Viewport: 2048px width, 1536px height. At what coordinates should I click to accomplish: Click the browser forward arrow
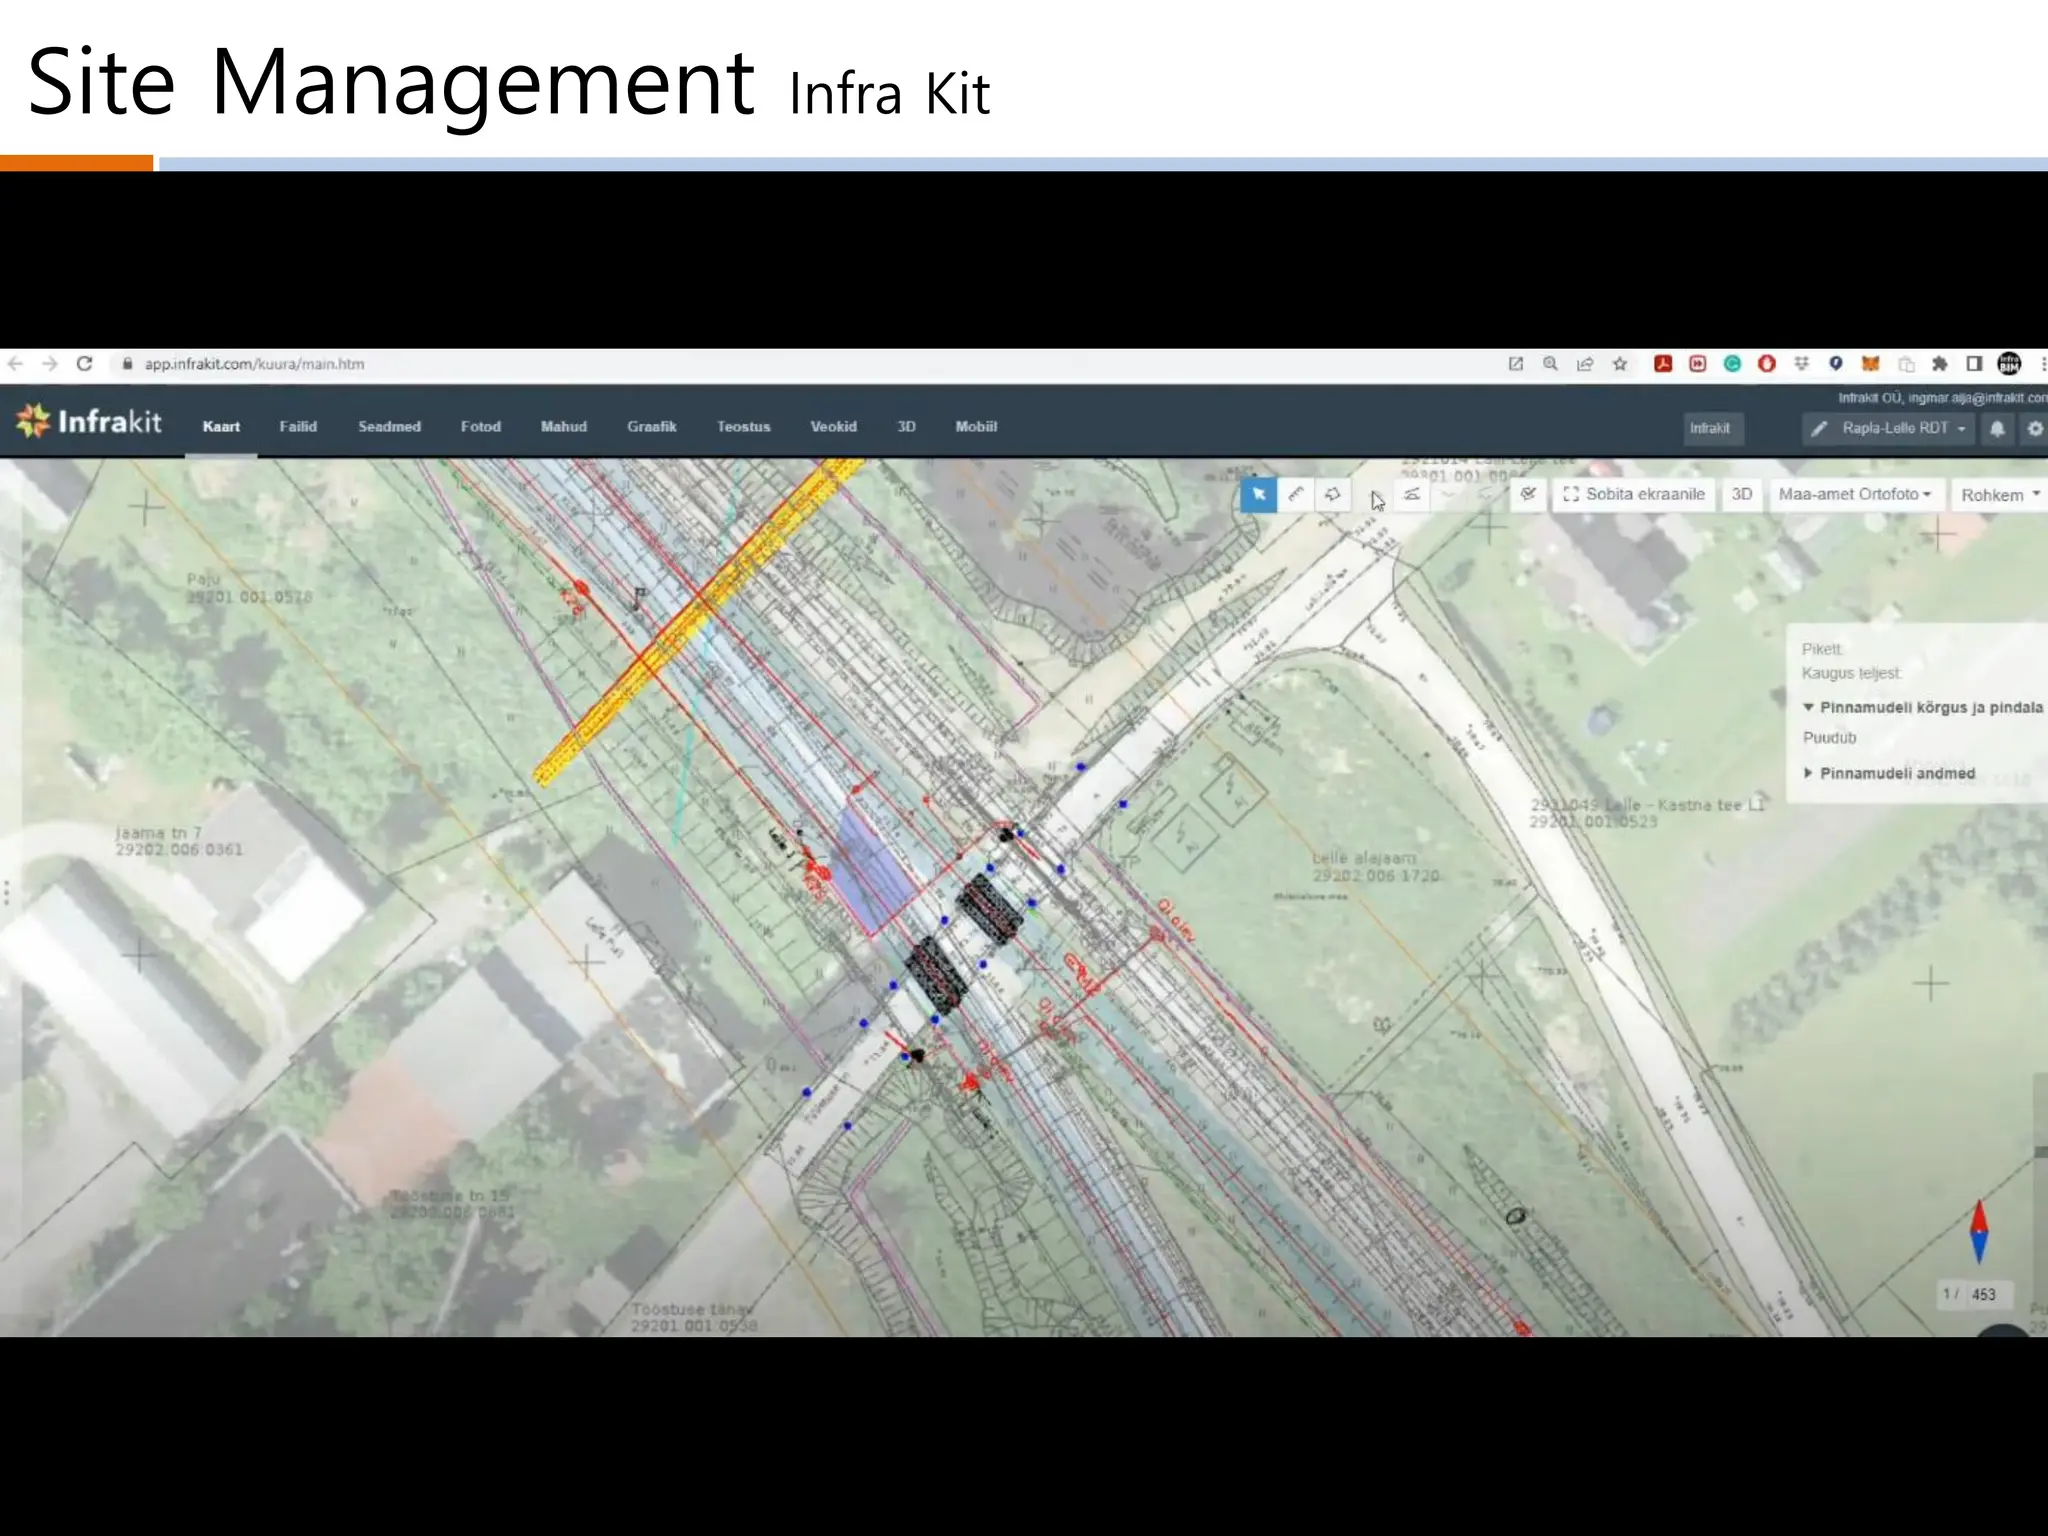coord(50,364)
